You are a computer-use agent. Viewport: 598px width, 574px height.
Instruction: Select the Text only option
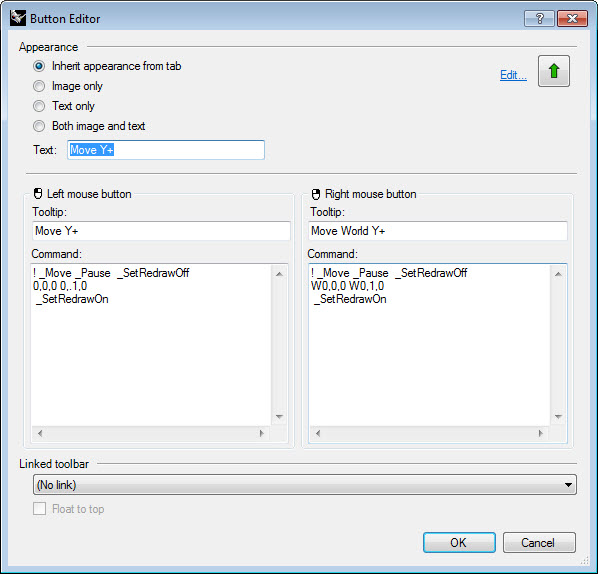[39, 106]
